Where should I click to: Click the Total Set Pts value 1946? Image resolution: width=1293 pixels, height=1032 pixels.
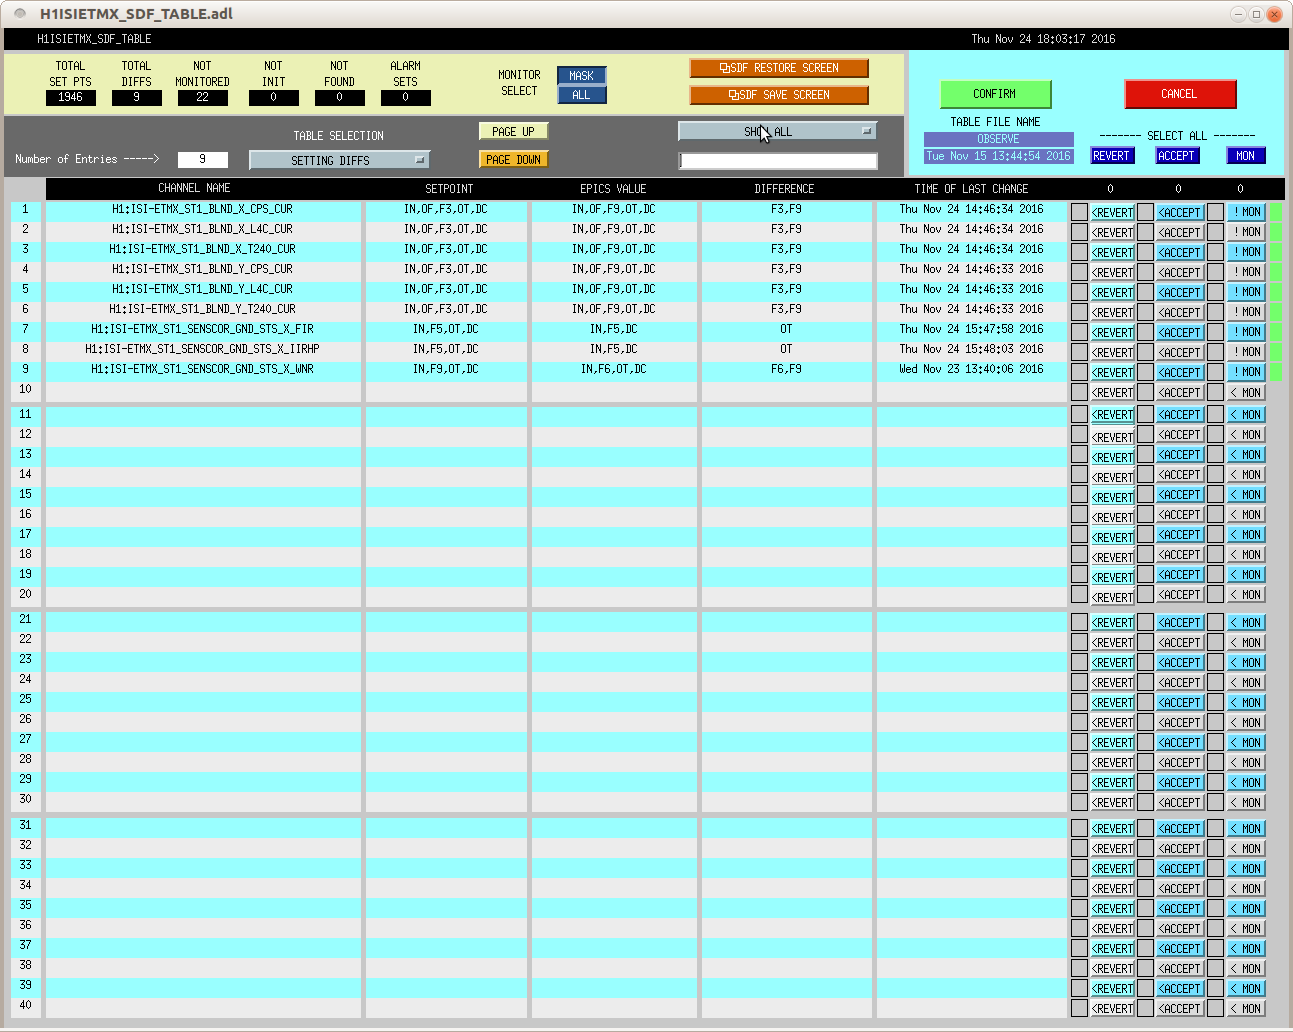tap(71, 98)
